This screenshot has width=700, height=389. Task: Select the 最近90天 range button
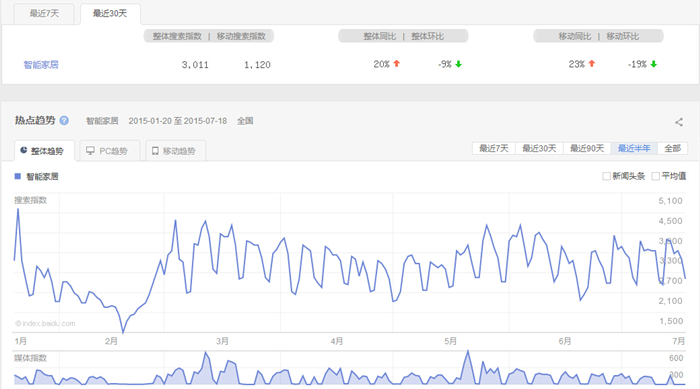point(587,148)
